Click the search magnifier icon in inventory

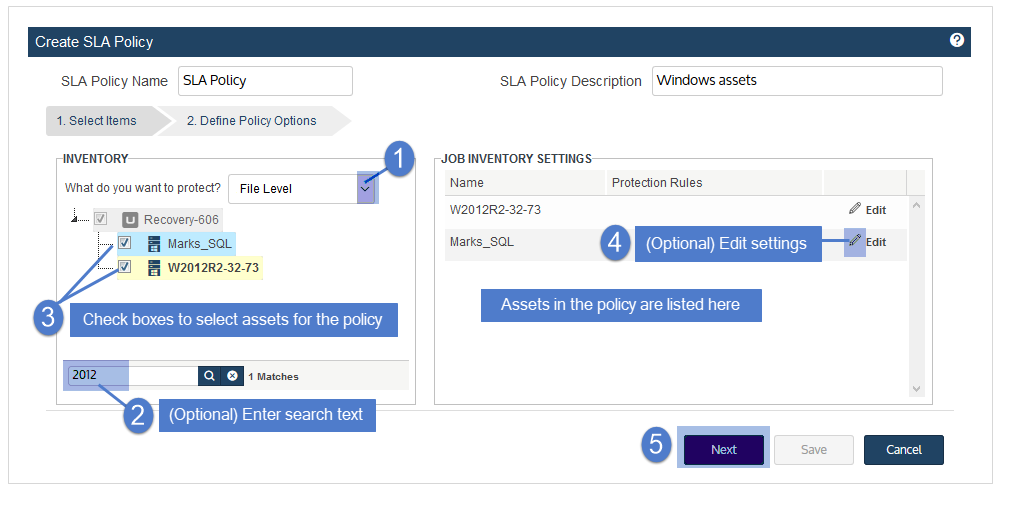(x=209, y=376)
